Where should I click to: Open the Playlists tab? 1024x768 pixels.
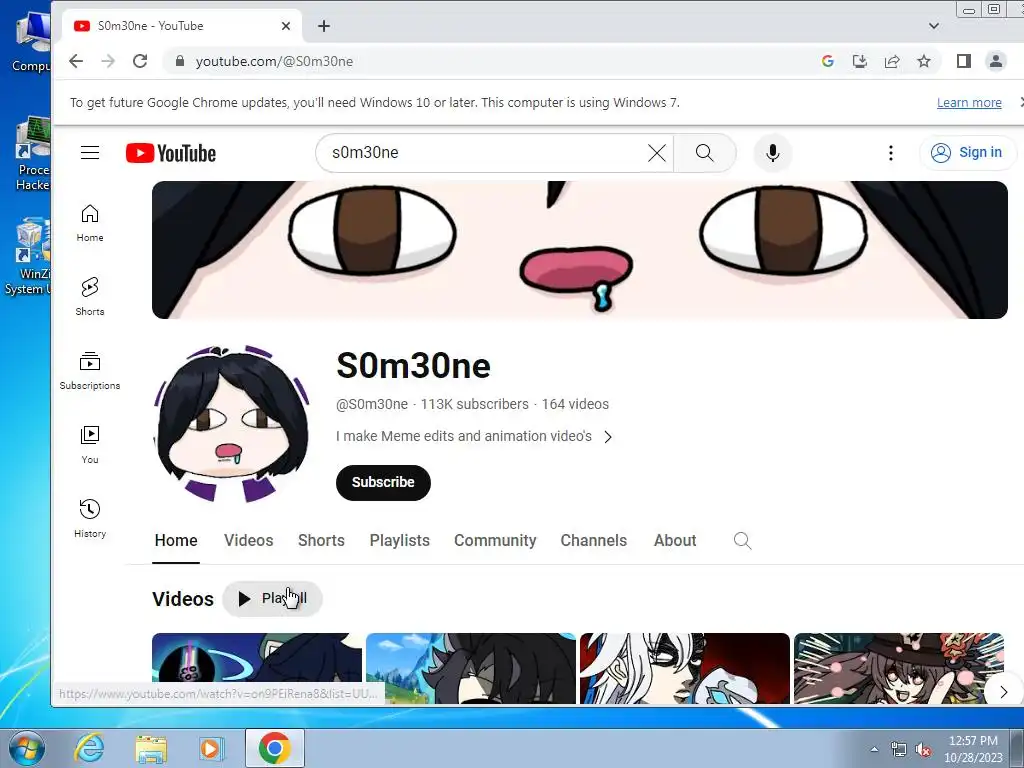click(400, 541)
